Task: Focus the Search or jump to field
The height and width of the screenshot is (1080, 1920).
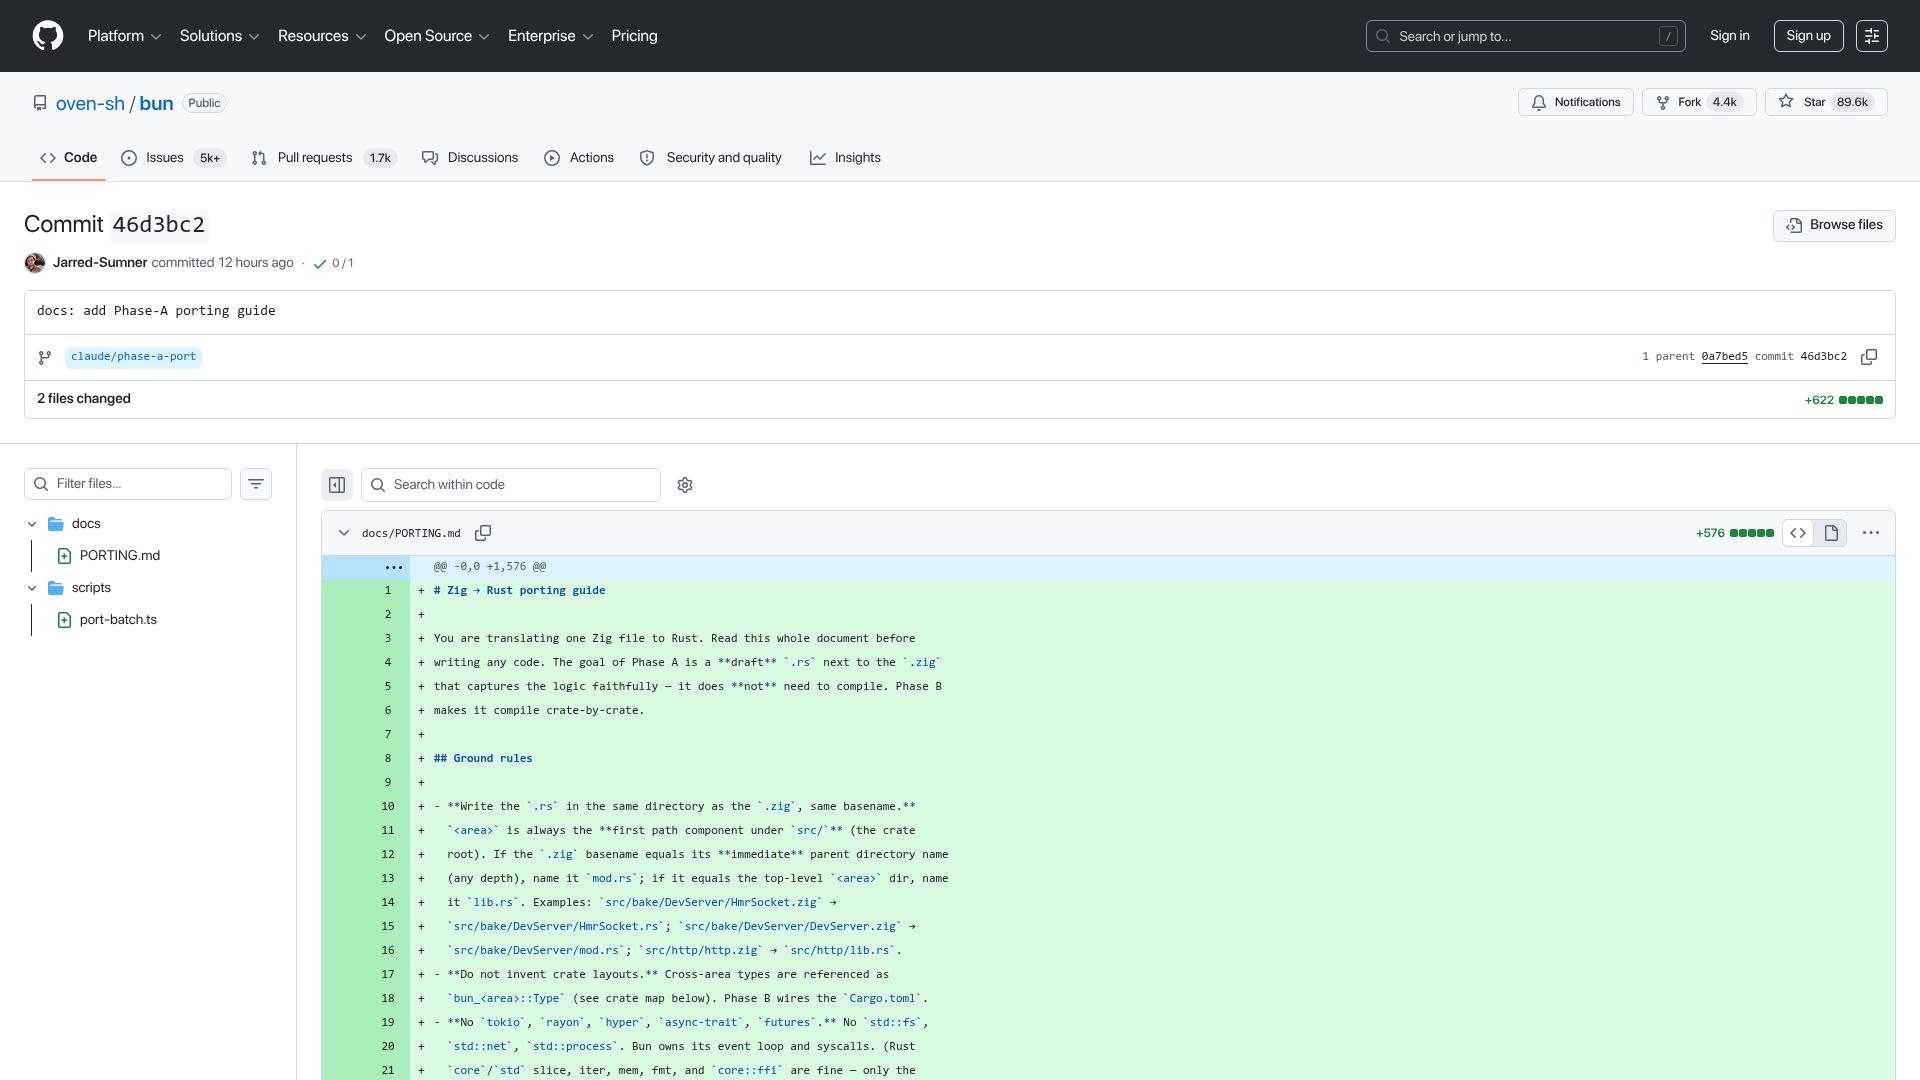Action: [1525, 36]
